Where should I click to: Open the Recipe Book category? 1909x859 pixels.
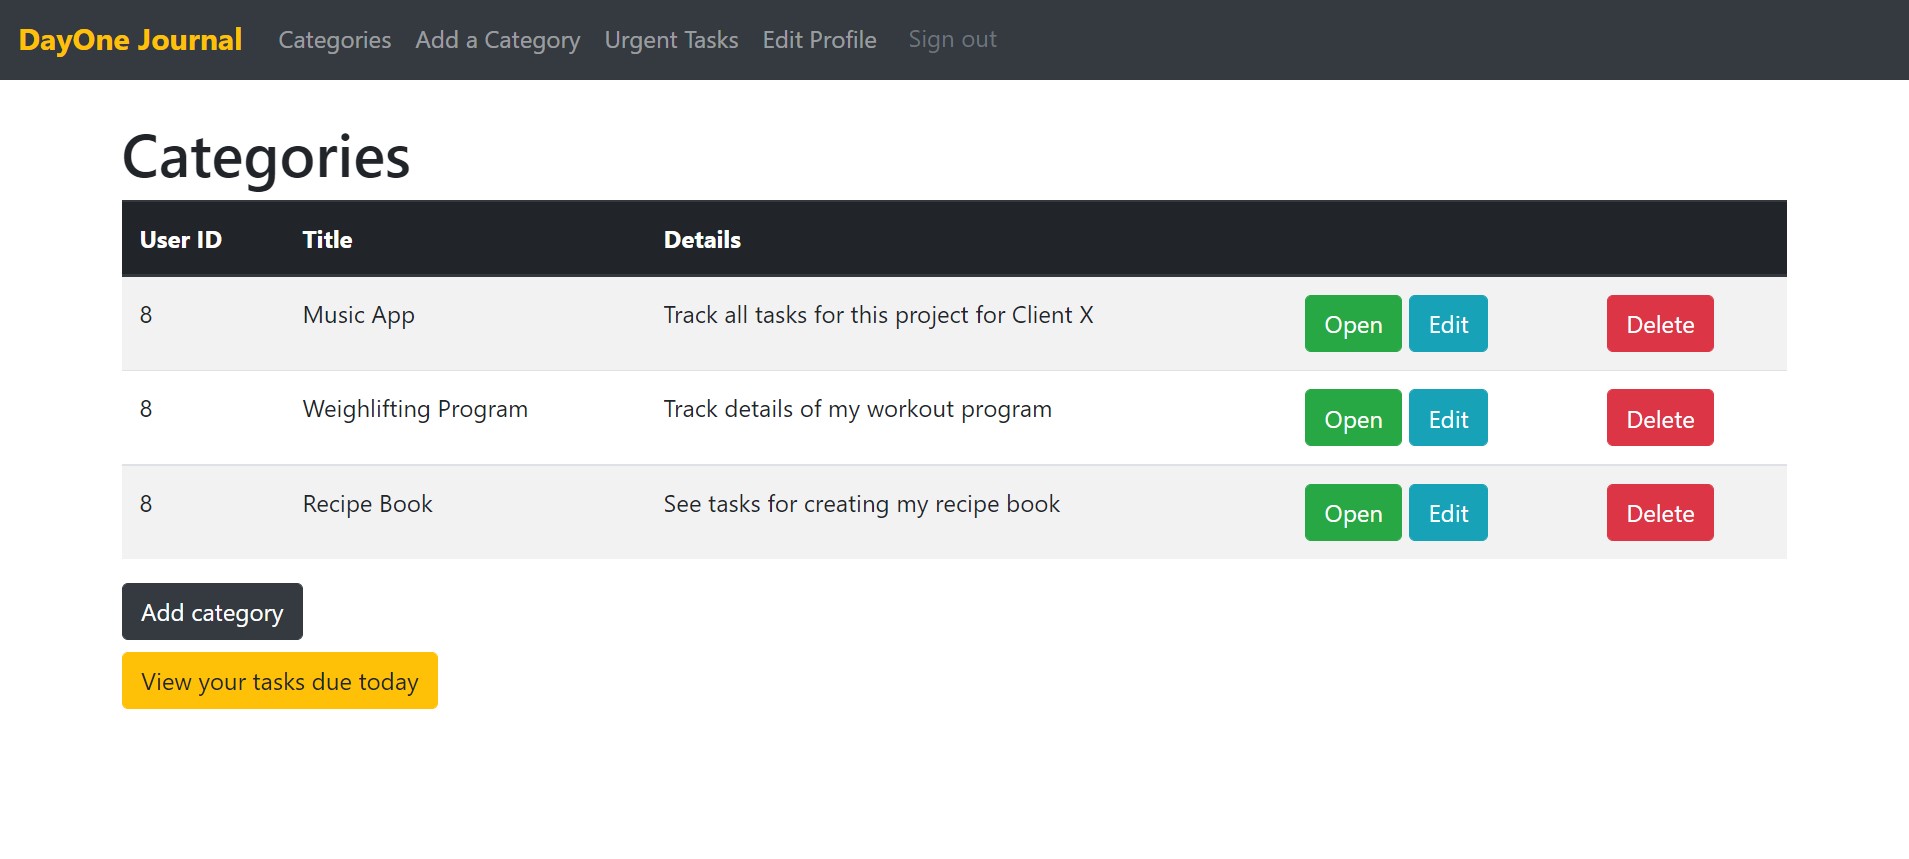click(1353, 513)
